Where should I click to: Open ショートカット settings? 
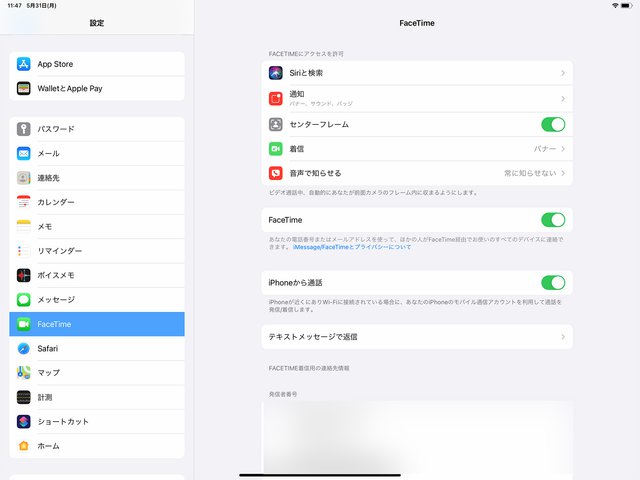click(97, 421)
